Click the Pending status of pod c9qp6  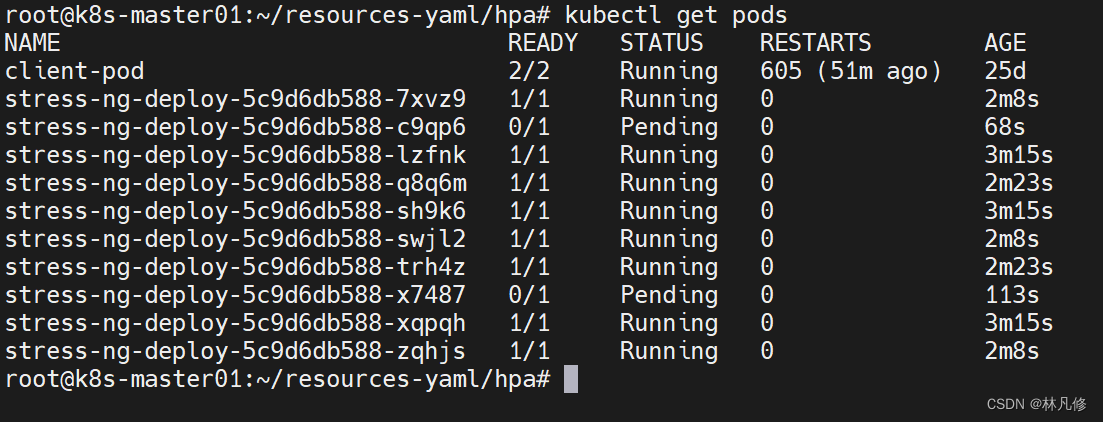point(668,127)
